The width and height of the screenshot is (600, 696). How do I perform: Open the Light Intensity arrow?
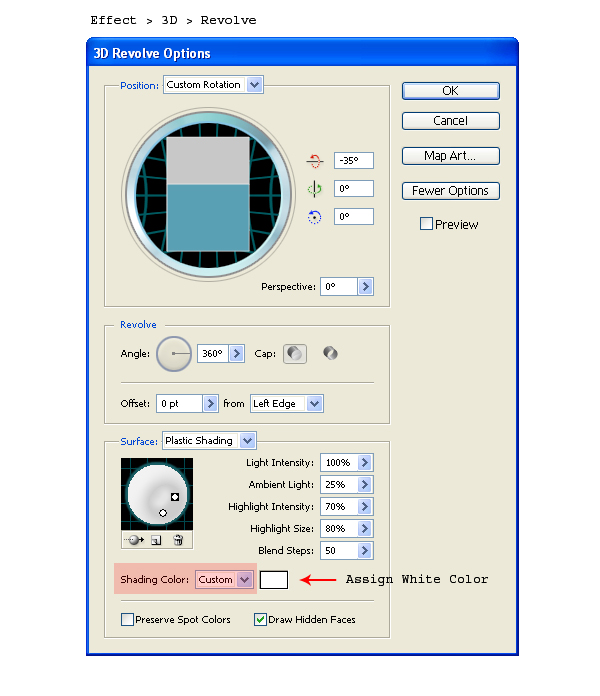(365, 463)
